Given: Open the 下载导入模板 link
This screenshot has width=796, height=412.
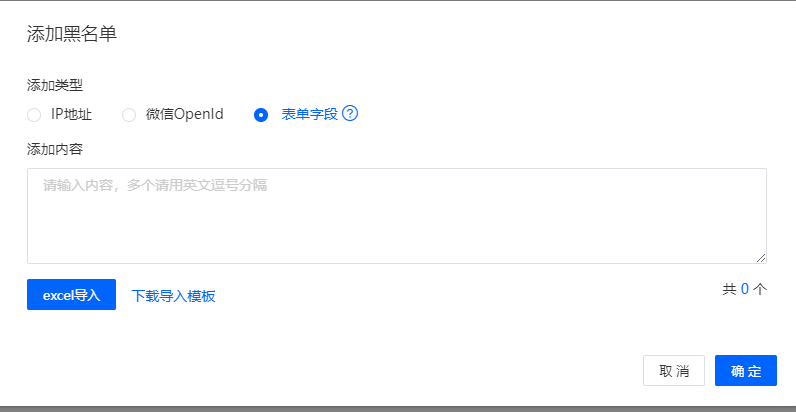Looking at the screenshot, I should pyautogui.click(x=173, y=296).
